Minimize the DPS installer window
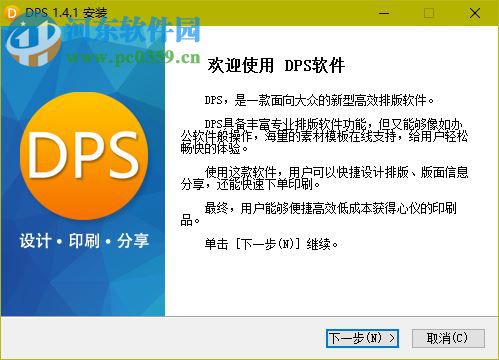 (384, 13)
